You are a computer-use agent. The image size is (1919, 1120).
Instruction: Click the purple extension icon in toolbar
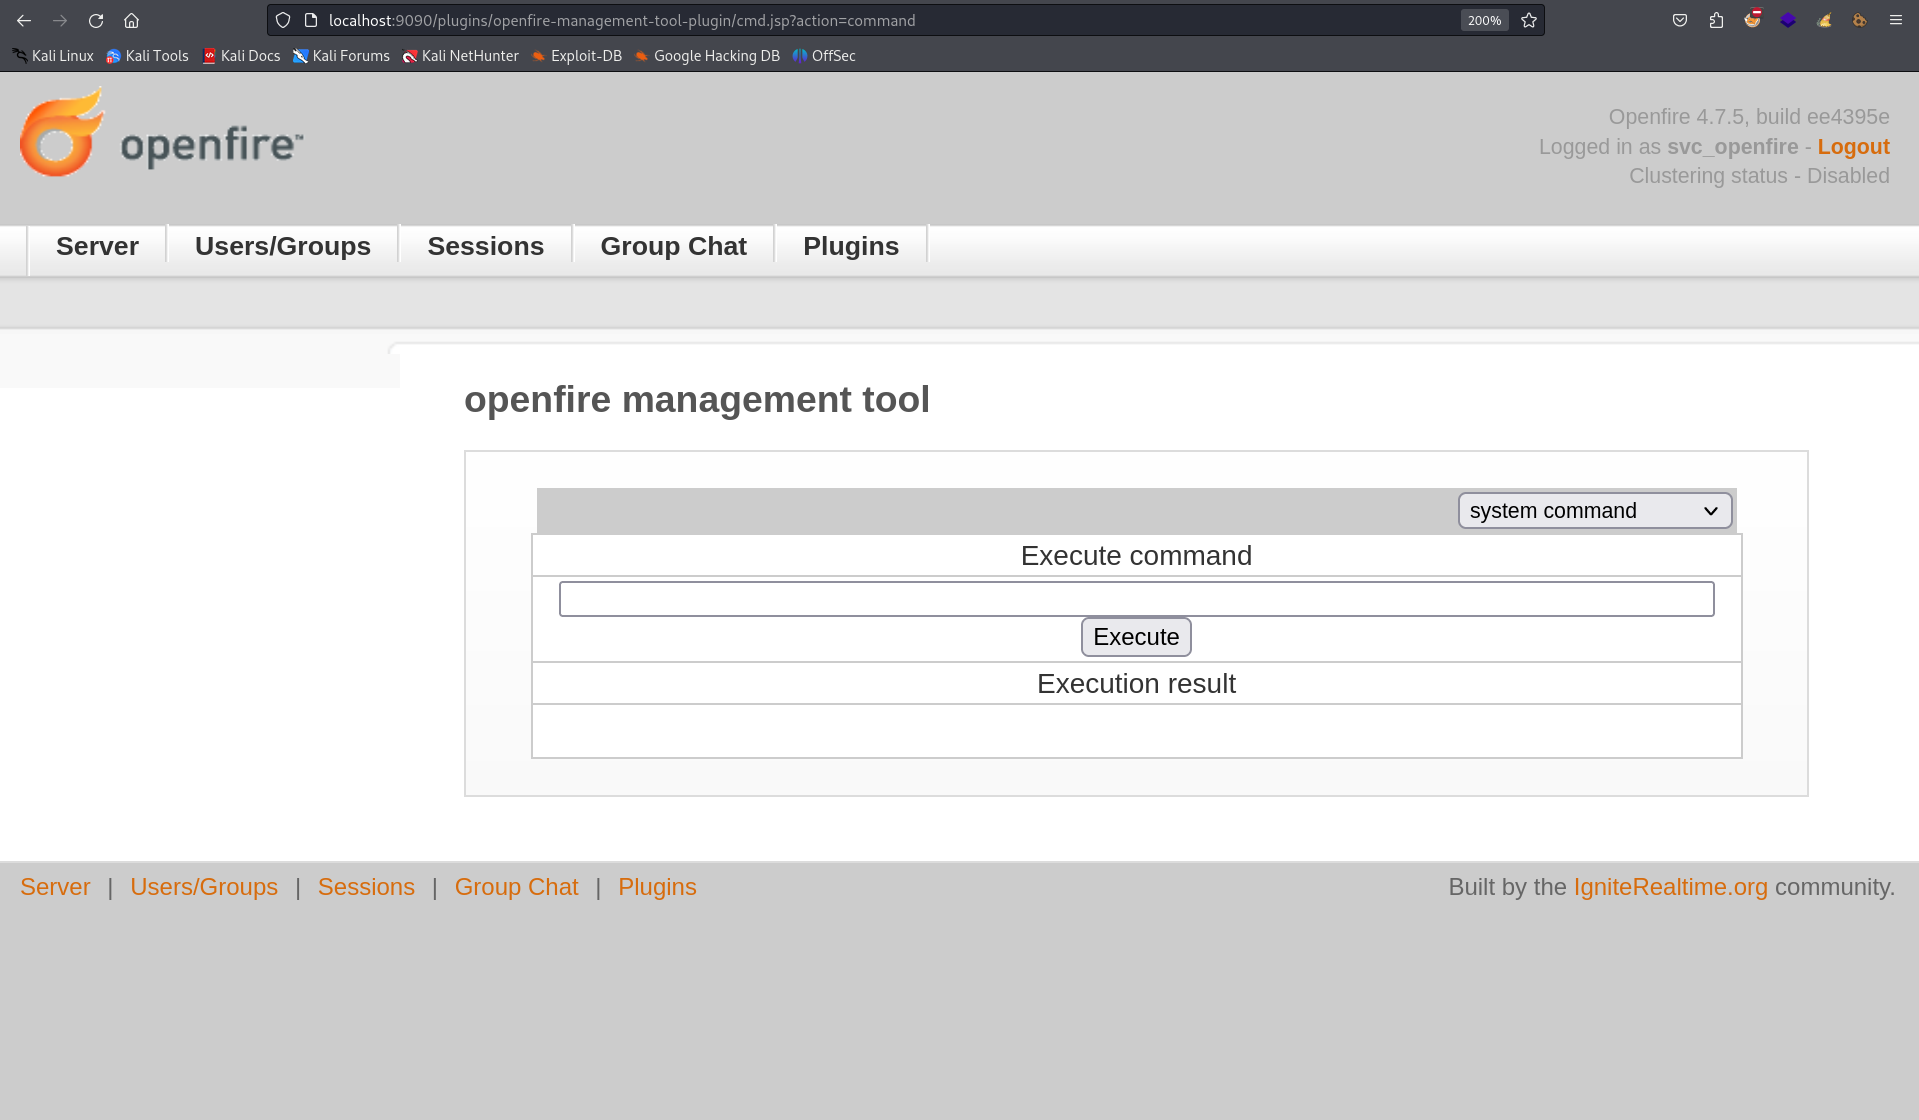click(1788, 20)
